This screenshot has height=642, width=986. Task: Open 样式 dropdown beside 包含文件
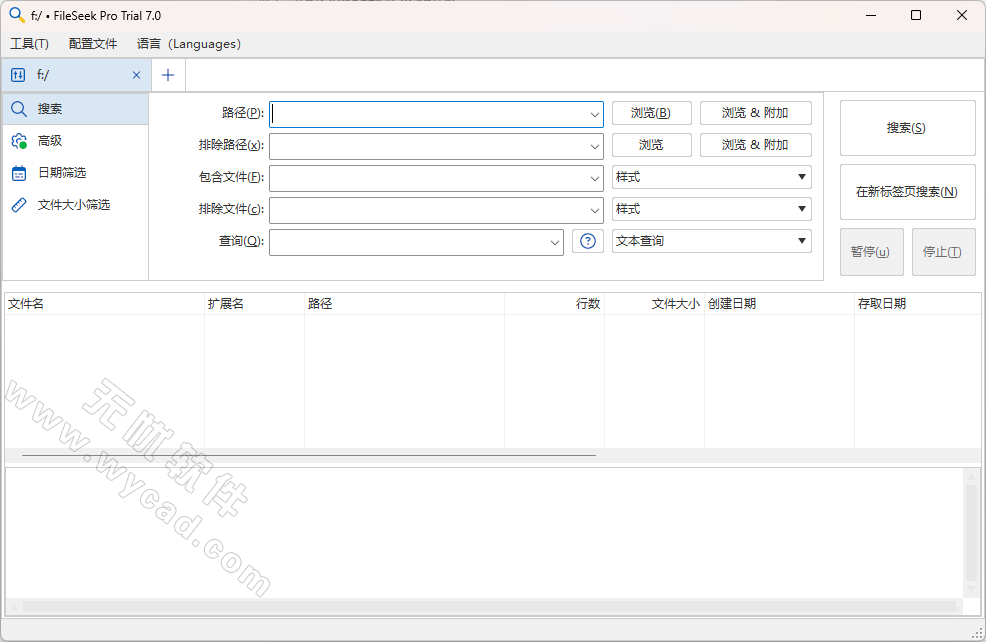point(712,177)
